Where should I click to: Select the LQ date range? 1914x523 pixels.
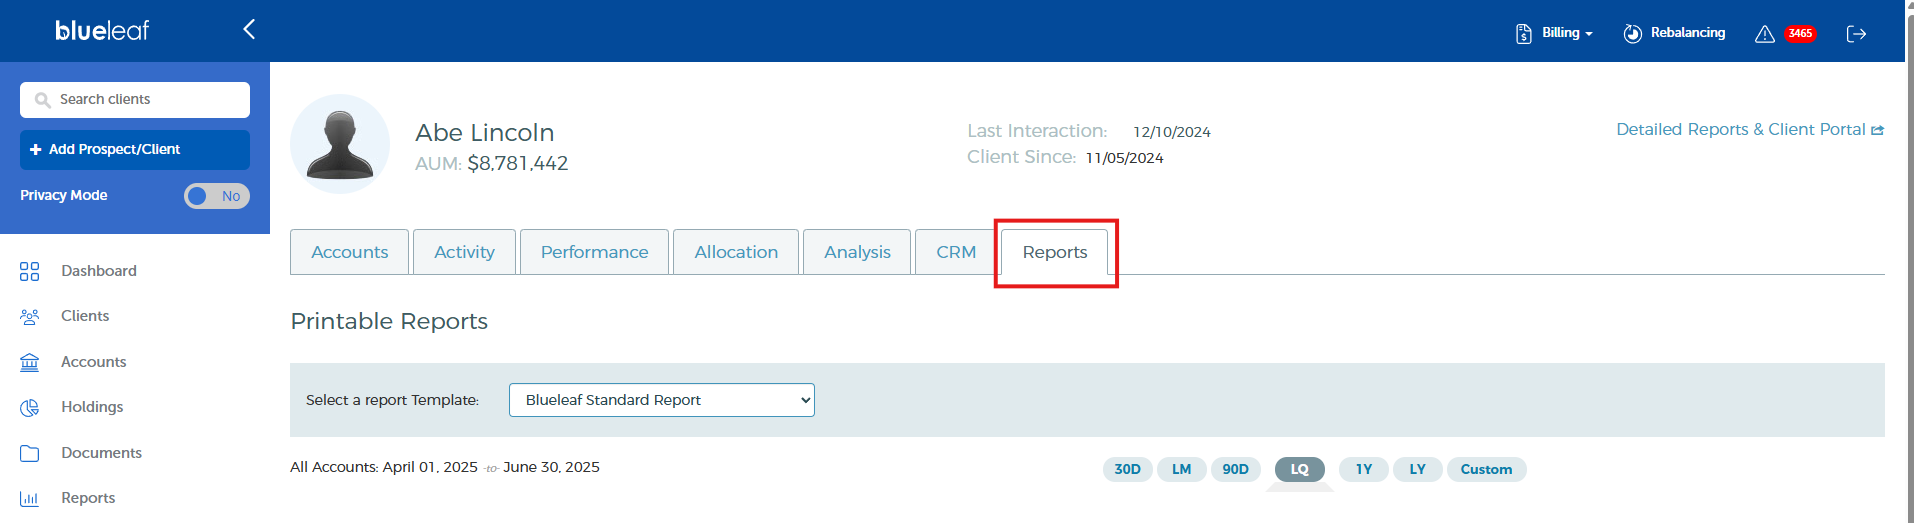(1300, 469)
